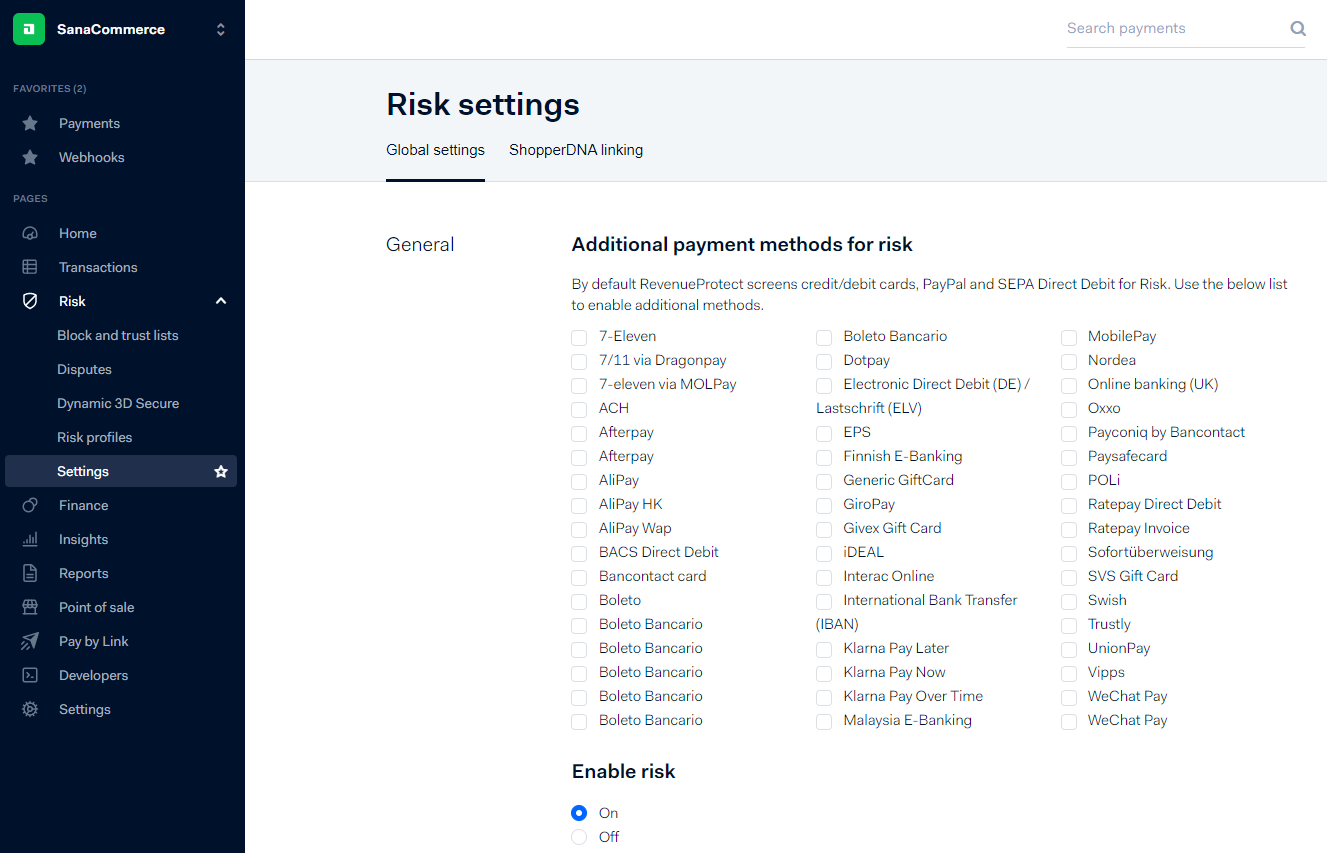The image size is (1327, 853).
Task: Open Transactions page link
Action: pos(98,267)
